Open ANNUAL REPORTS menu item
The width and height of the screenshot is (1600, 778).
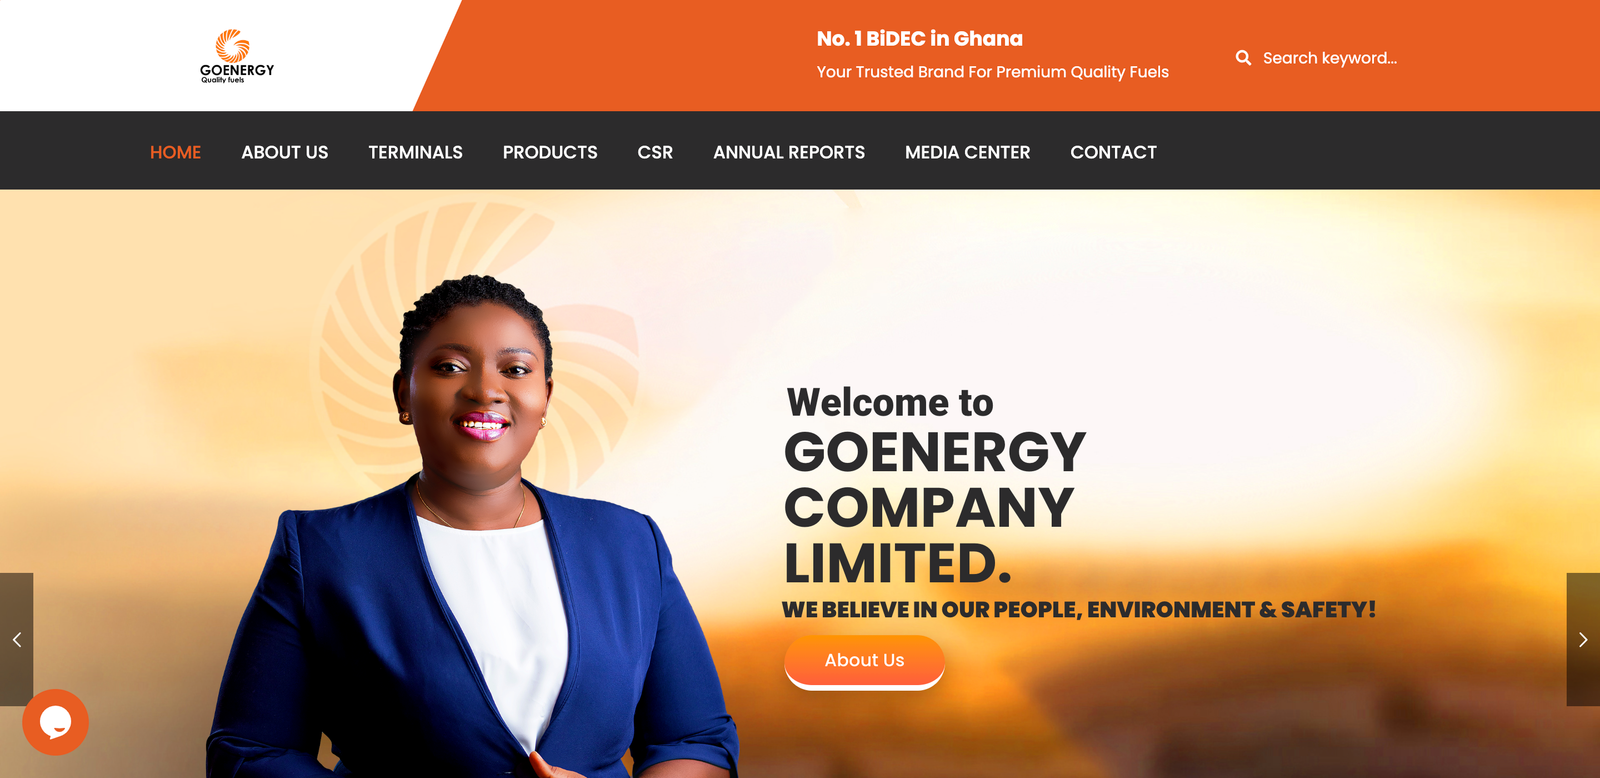coord(789,152)
